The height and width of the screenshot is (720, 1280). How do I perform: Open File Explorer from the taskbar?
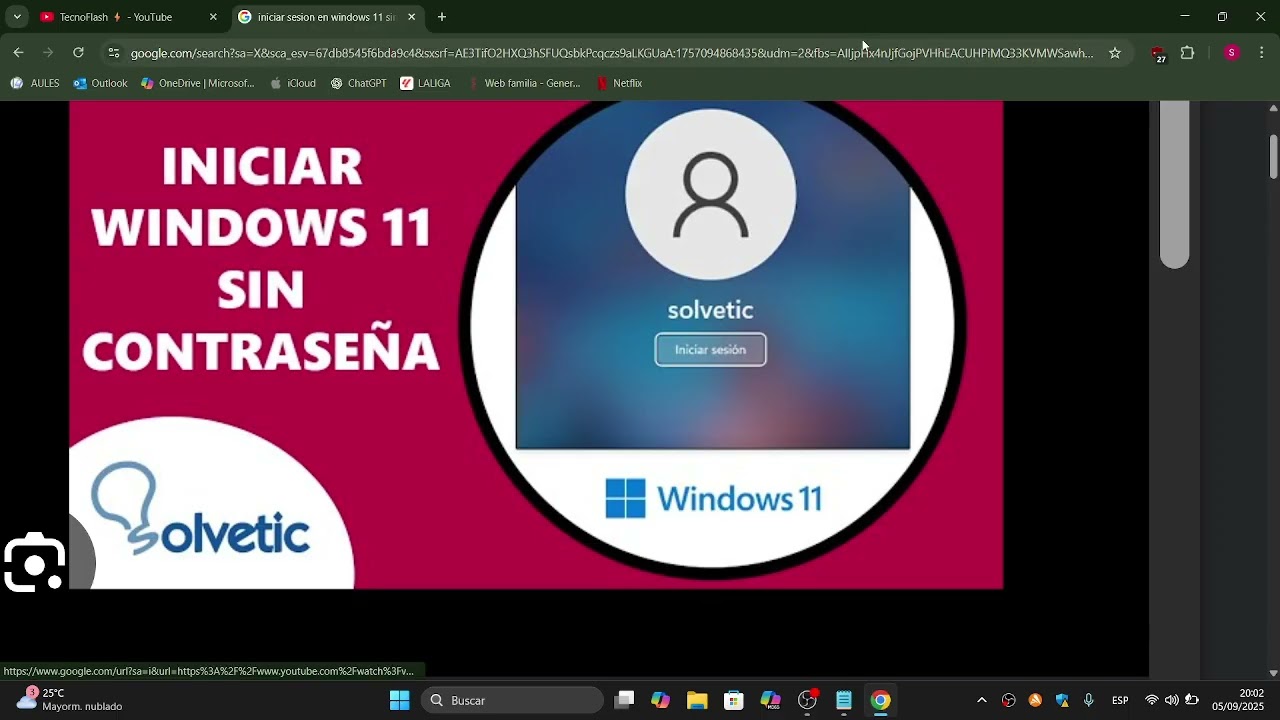point(697,700)
